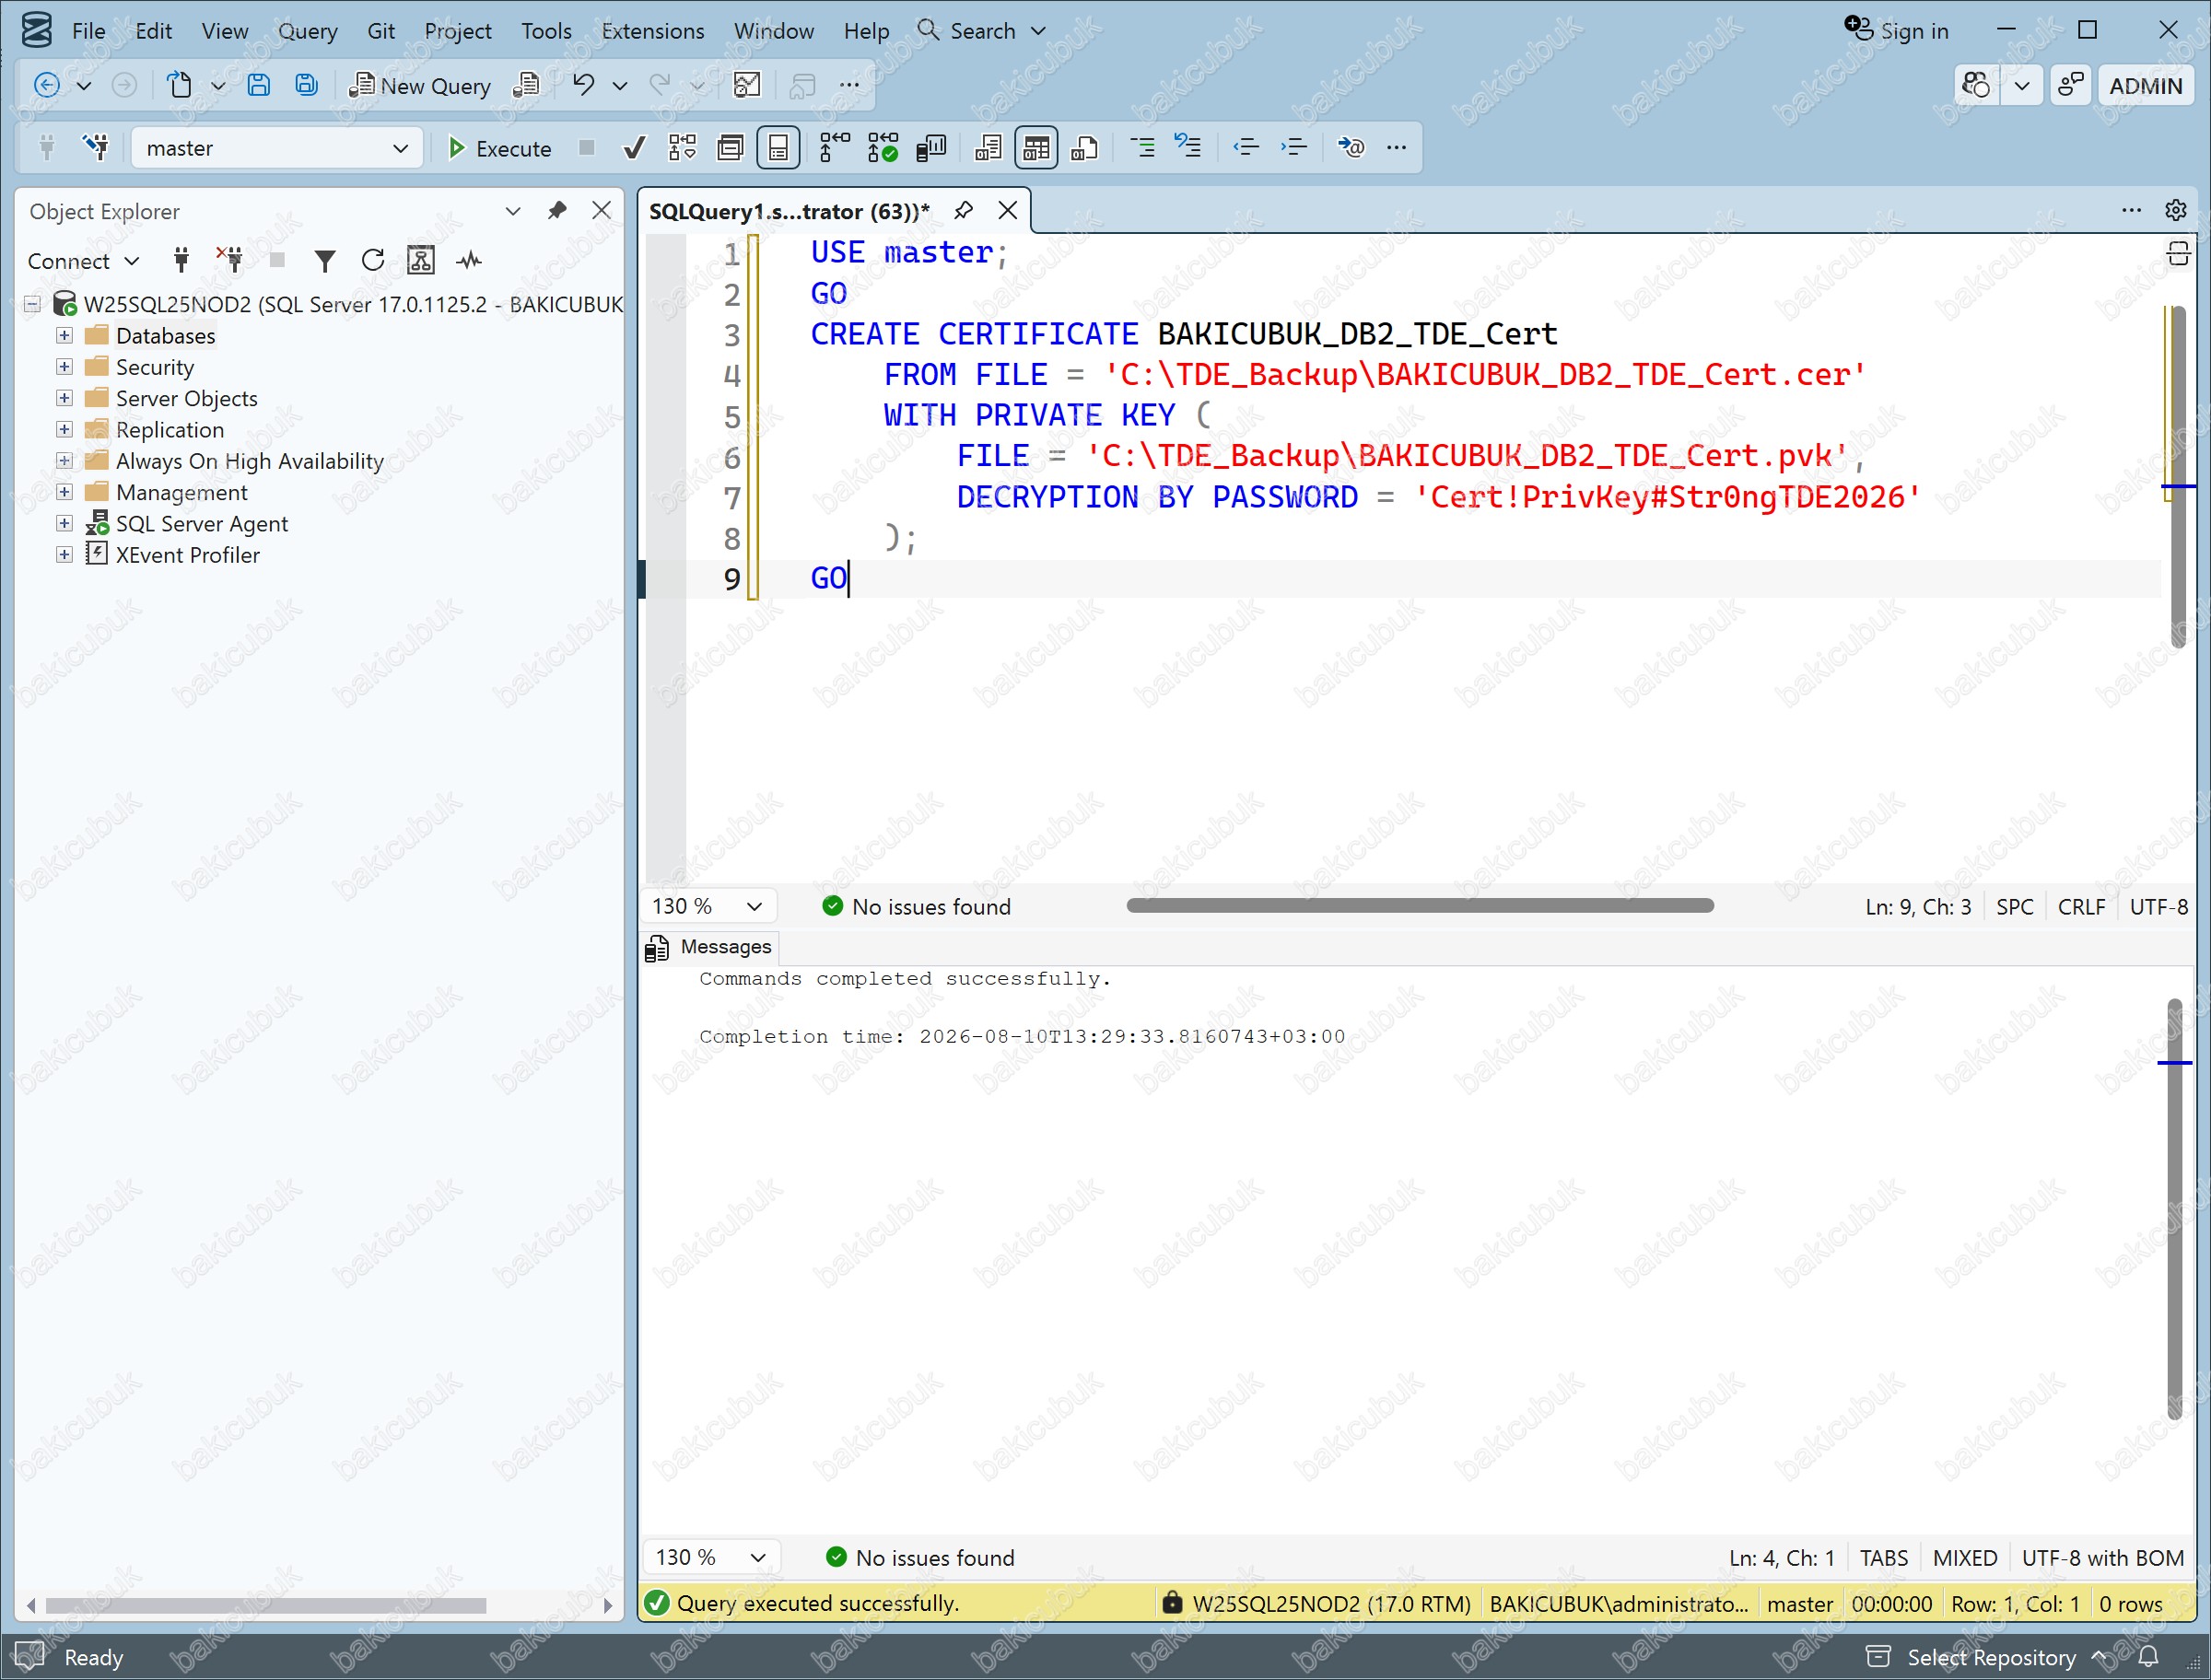Screen dimensions: 2211x1680
Task: Click the Navigate Backward arrow icon
Action: pyautogui.click(x=46, y=86)
